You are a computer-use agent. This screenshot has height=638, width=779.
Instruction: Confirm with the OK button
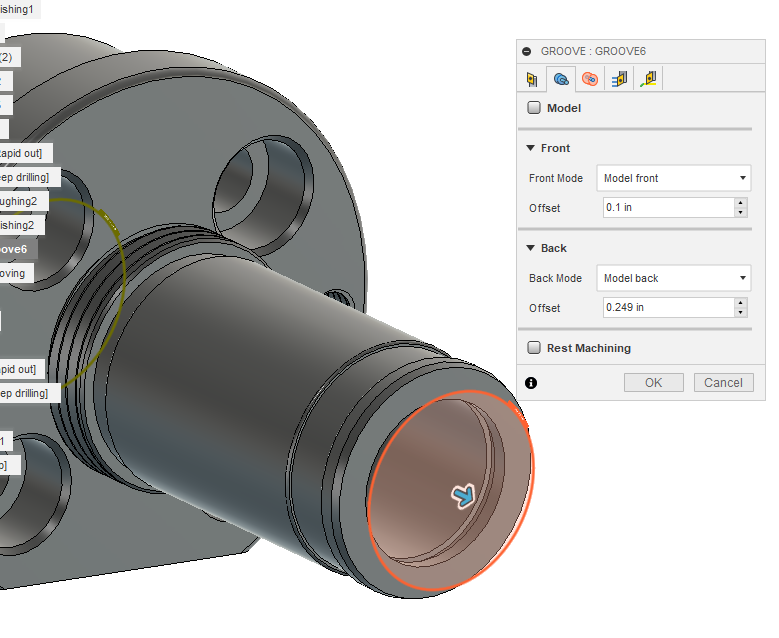(654, 383)
